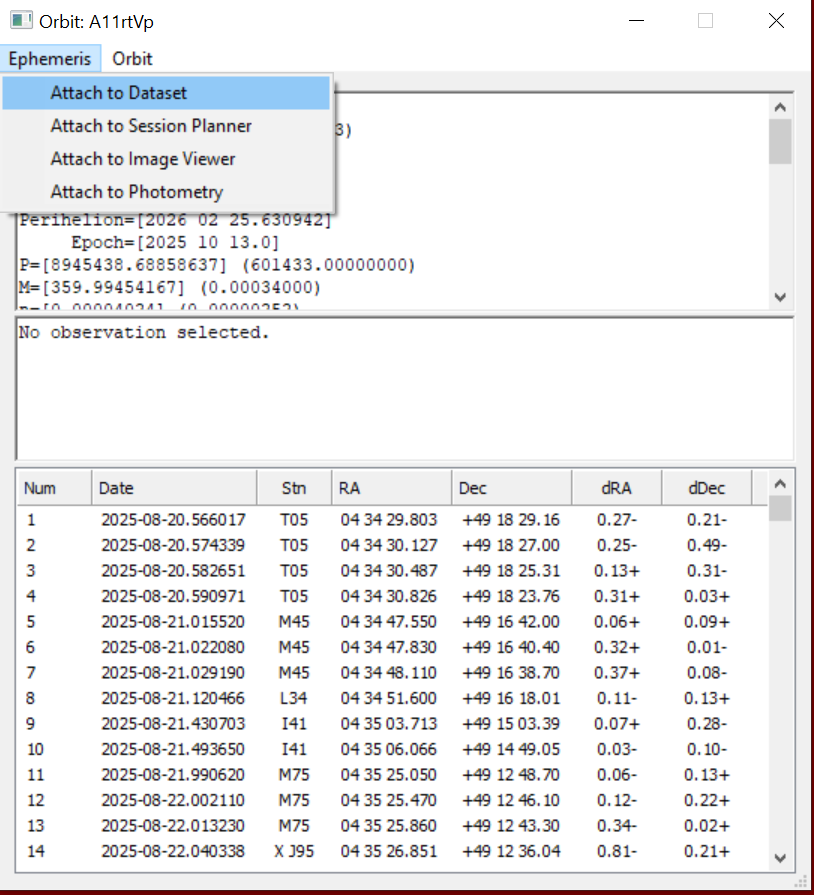Click the dRA column header
The width and height of the screenshot is (814, 895).
[614, 489]
